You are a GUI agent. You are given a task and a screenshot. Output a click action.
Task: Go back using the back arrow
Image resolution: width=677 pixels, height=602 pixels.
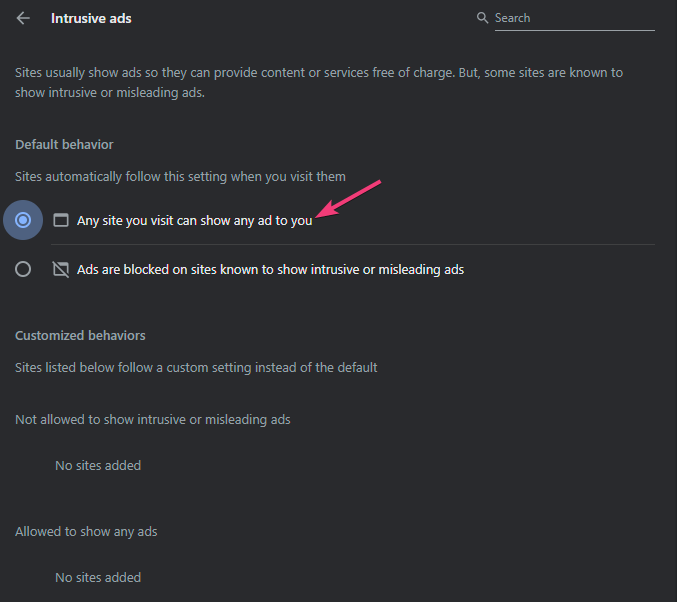pyautogui.click(x=23, y=18)
